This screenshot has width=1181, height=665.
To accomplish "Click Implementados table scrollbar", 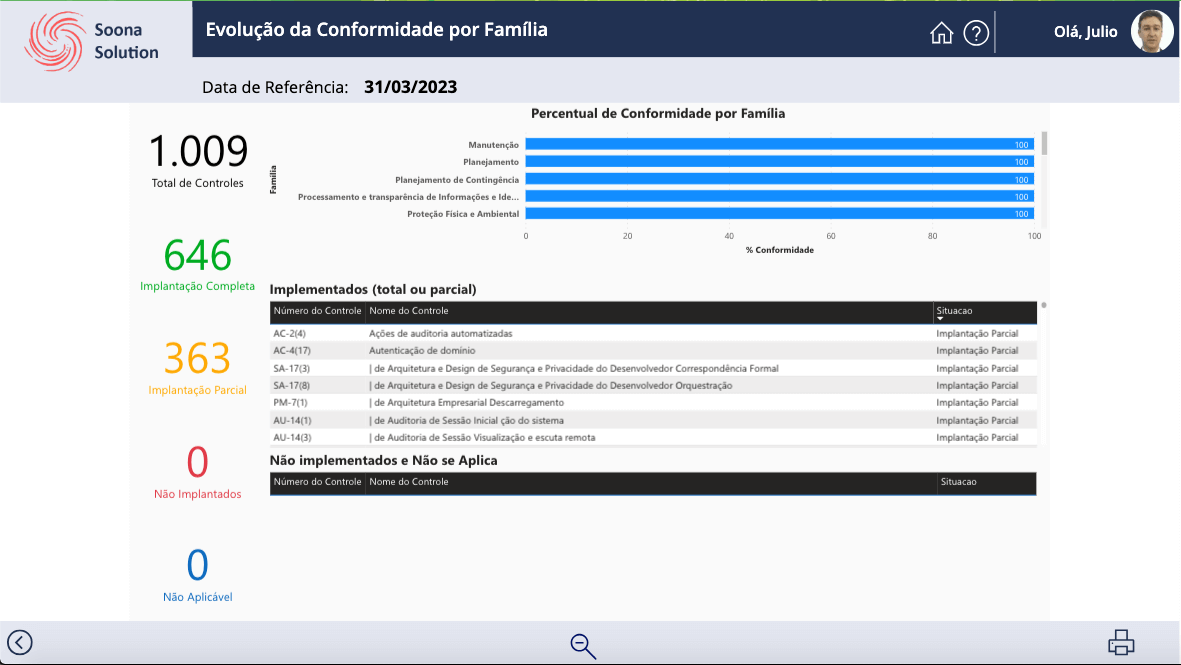I will click(1044, 305).
